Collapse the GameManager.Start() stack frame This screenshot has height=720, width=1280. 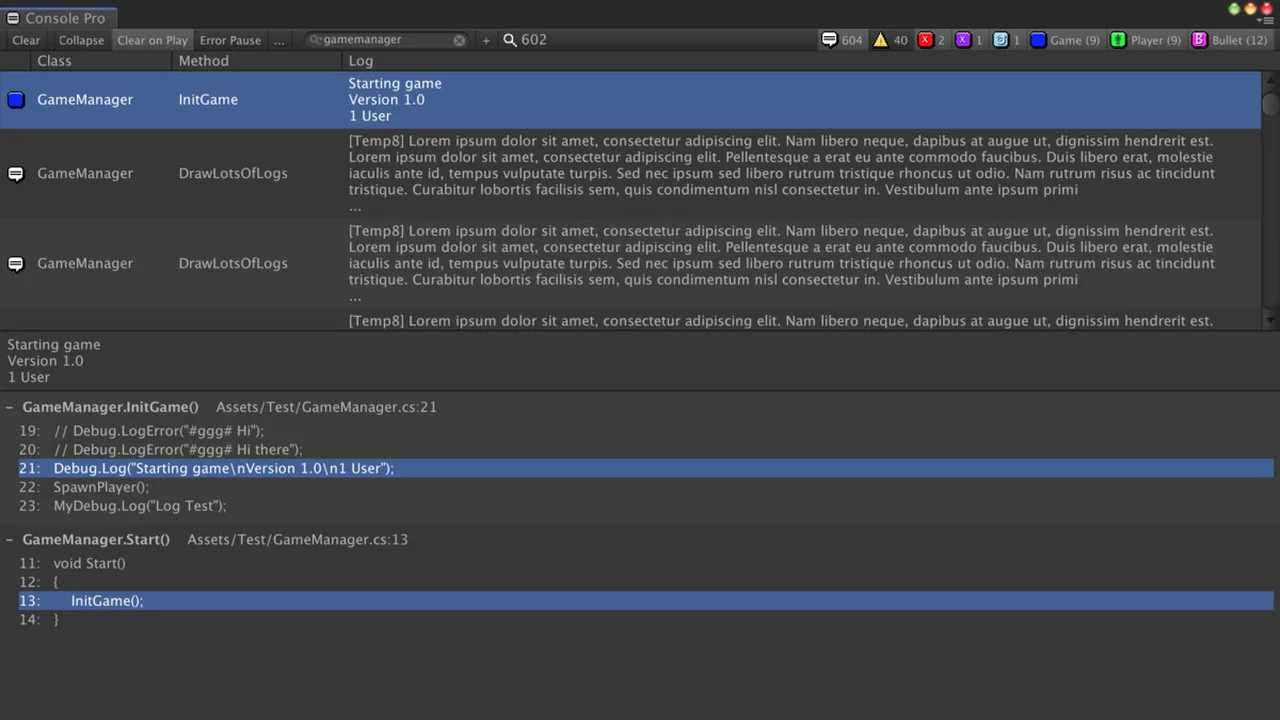click(x=10, y=539)
